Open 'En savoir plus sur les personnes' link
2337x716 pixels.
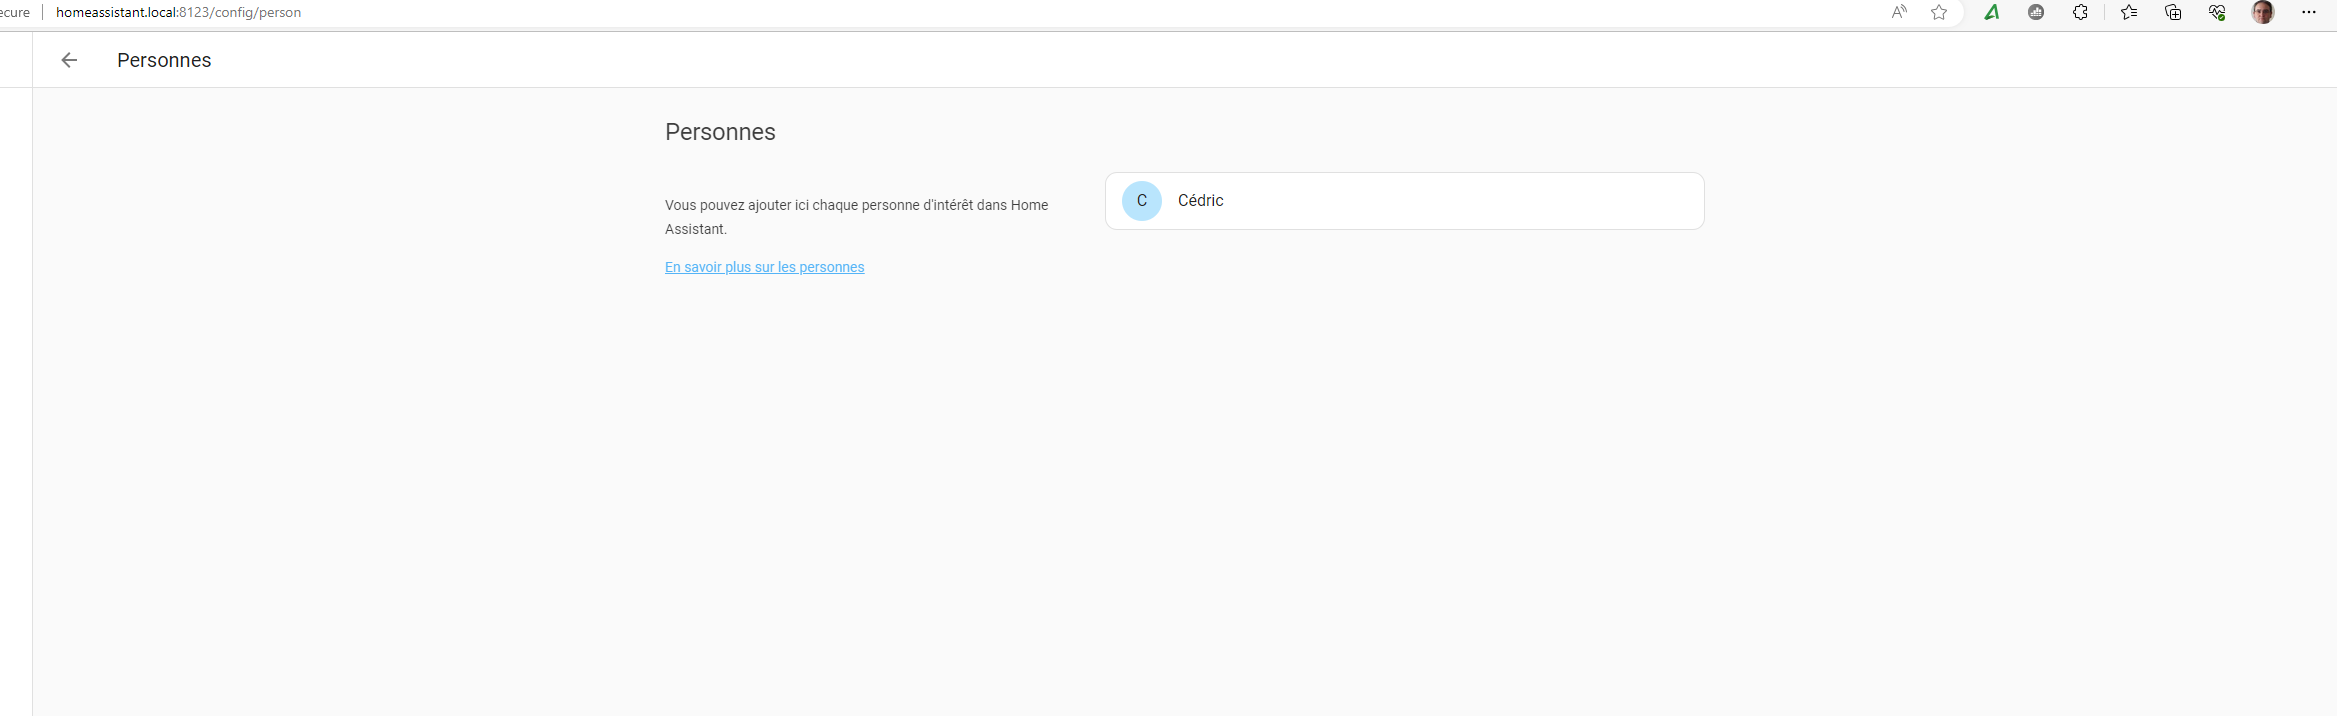[764, 267]
